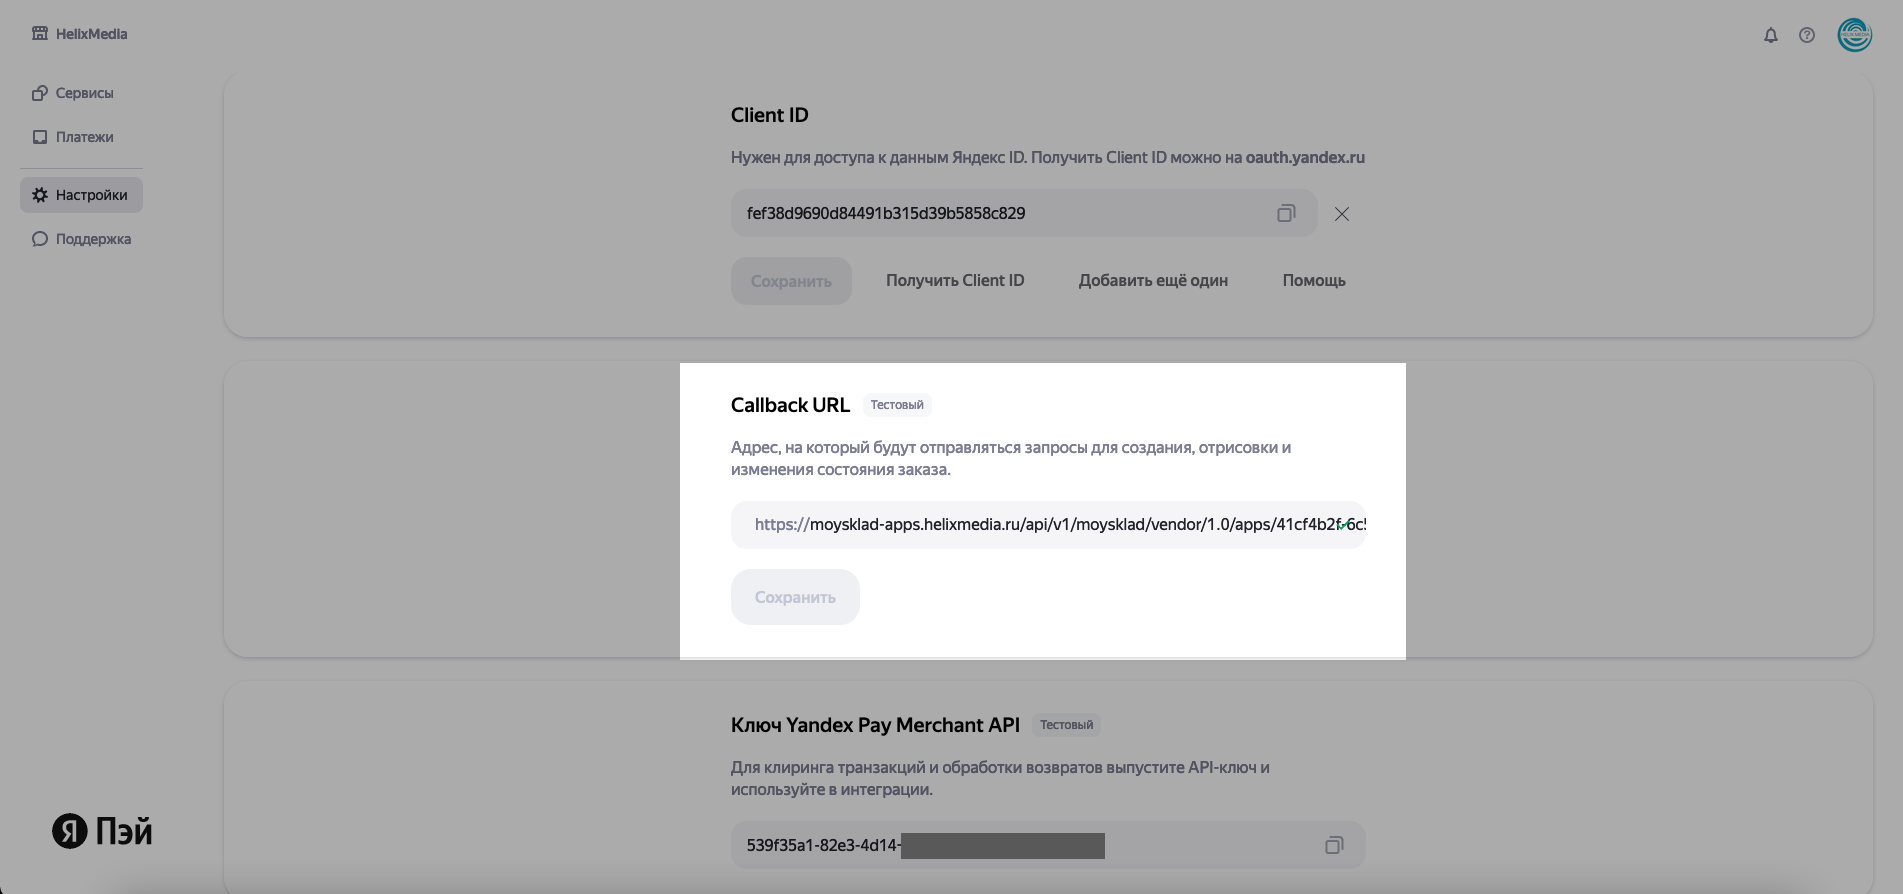Open Помощь for Client ID
The image size is (1903, 894).
1314,281
